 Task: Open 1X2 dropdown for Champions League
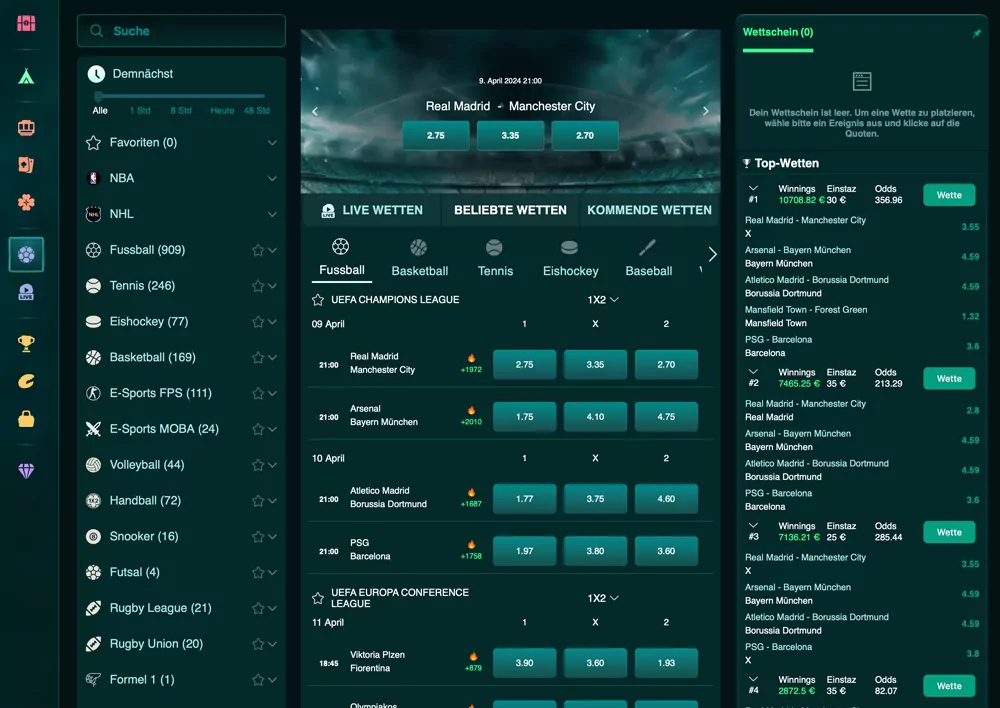point(603,300)
